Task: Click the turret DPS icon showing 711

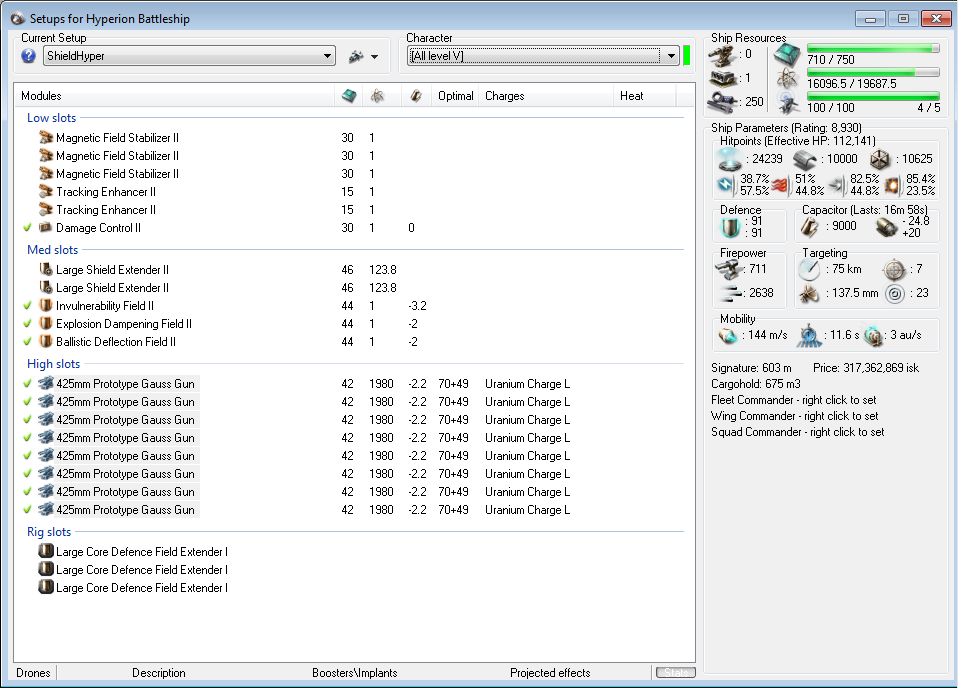Action: (728, 269)
